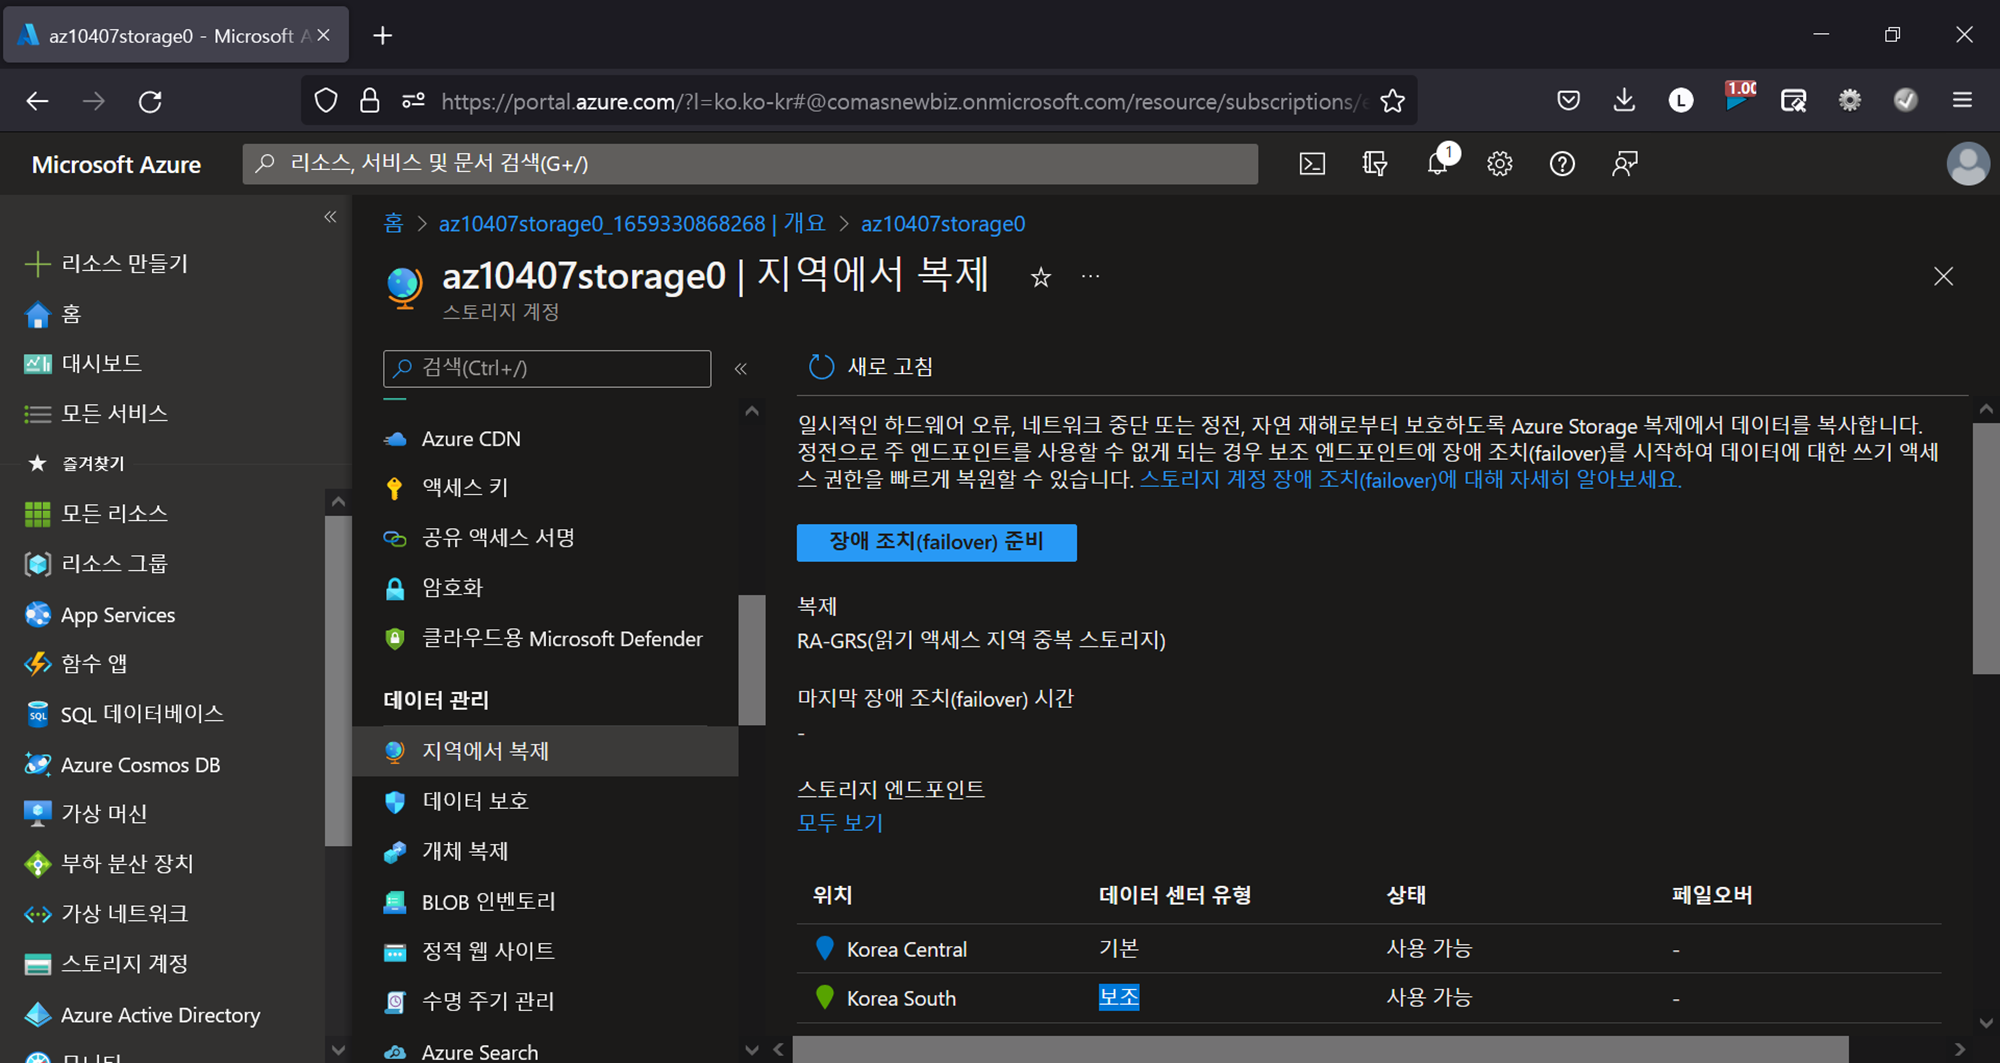Open browser downloads icon

tap(1624, 100)
